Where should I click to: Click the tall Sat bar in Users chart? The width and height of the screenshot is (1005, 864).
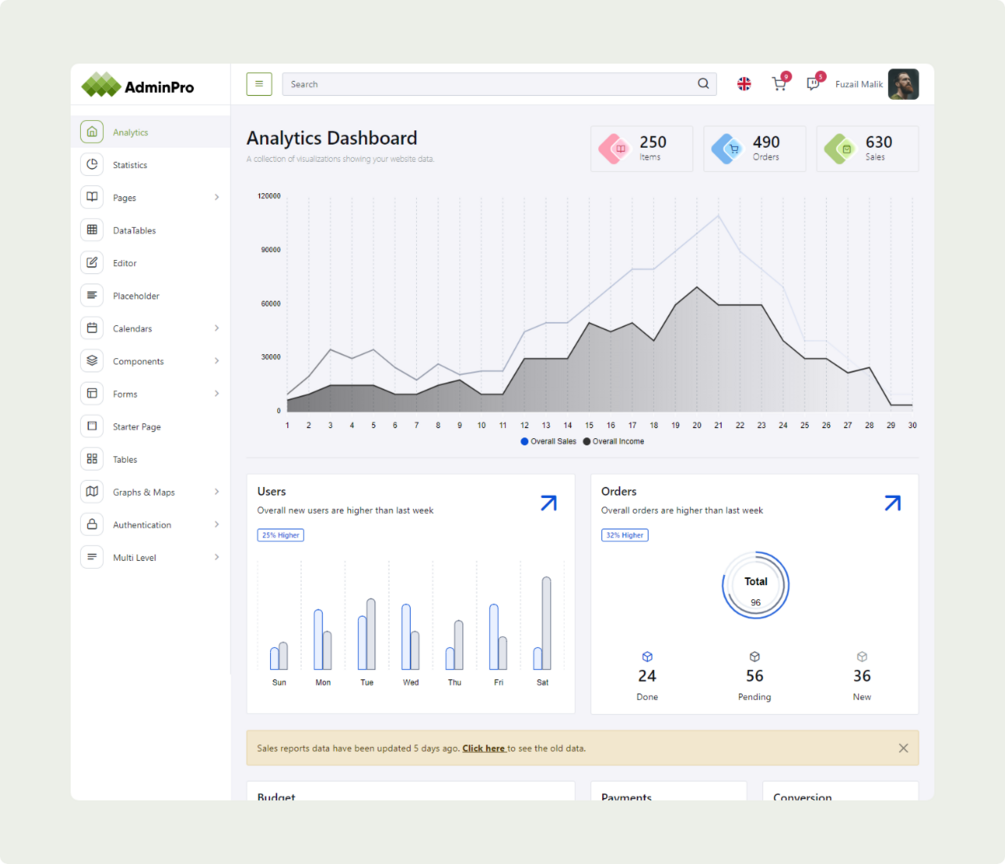(547, 623)
